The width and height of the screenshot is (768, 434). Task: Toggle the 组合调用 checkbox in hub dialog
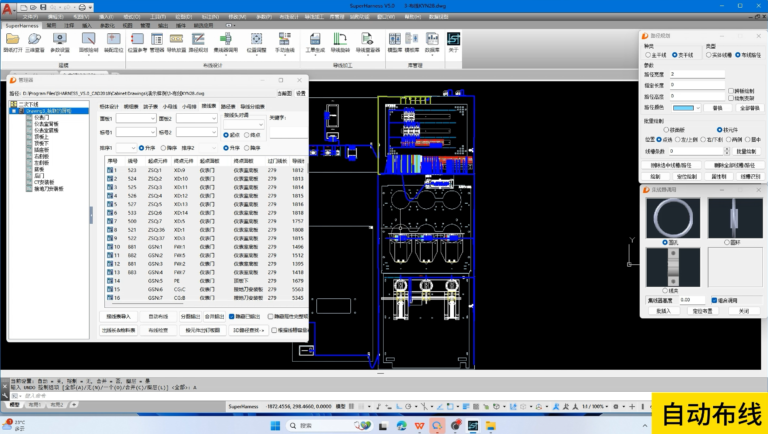[714, 300]
